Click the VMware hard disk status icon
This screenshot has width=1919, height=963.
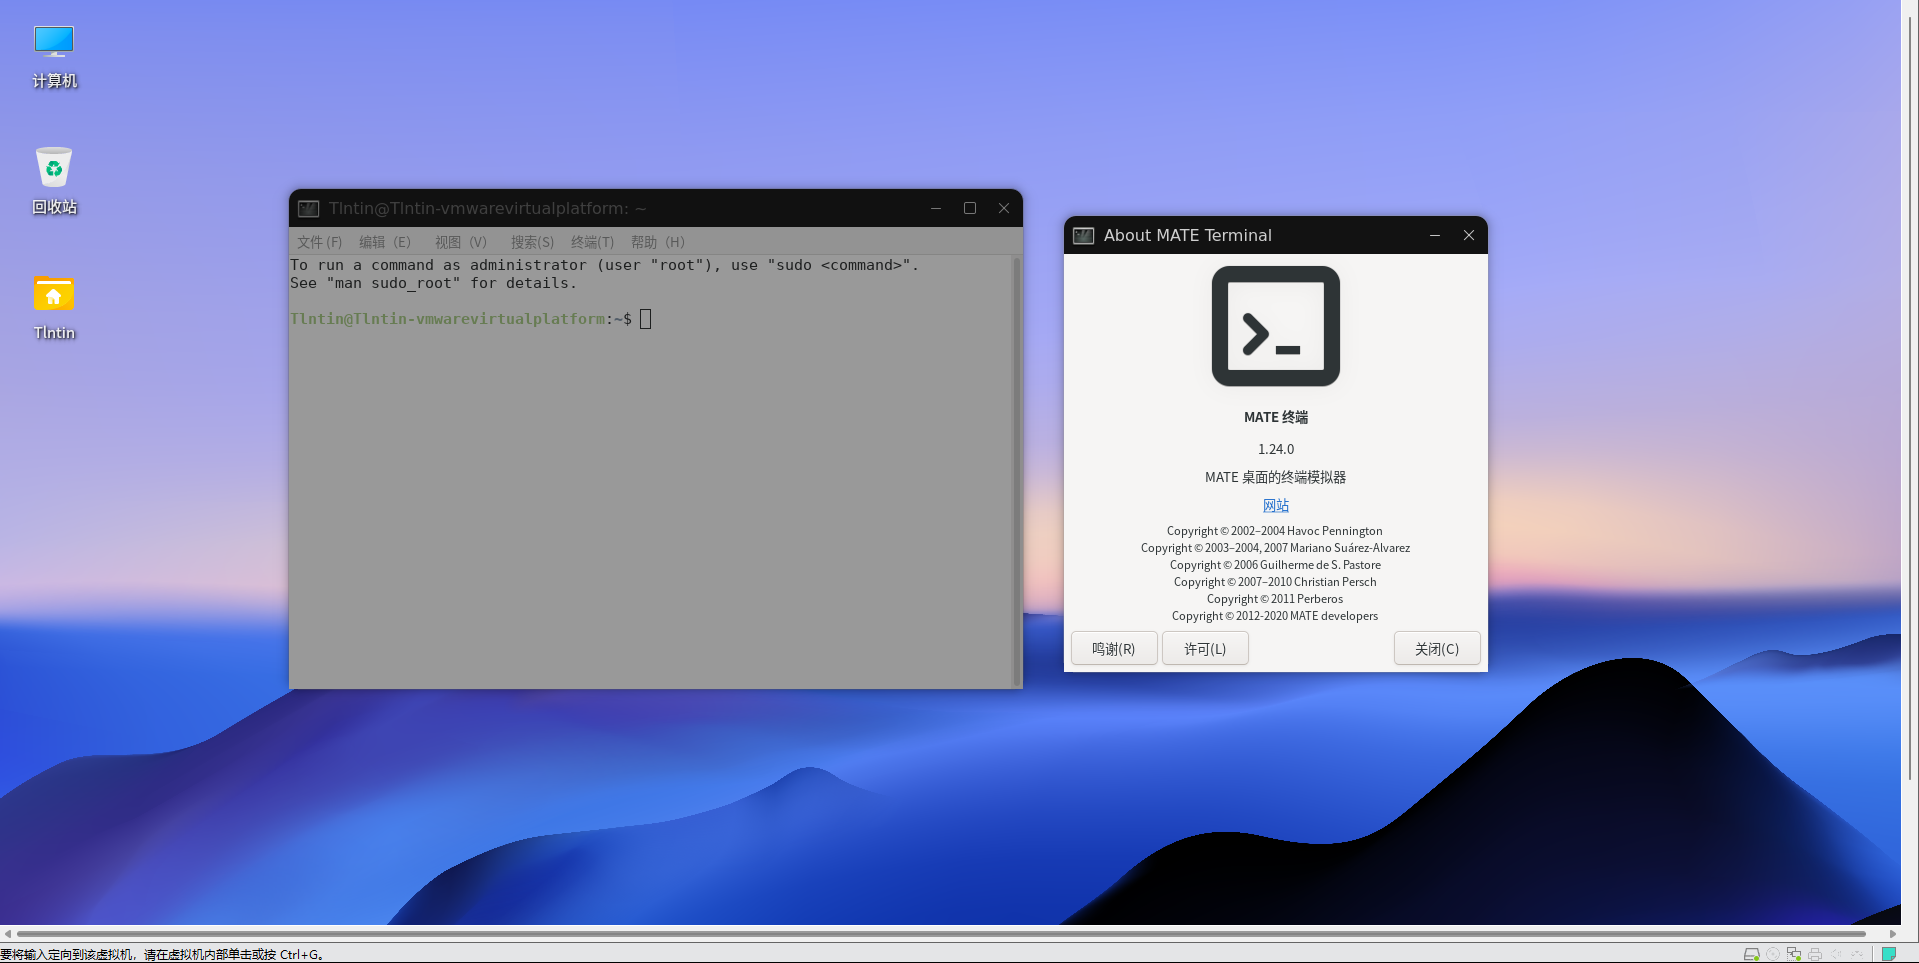coord(1751,954)
